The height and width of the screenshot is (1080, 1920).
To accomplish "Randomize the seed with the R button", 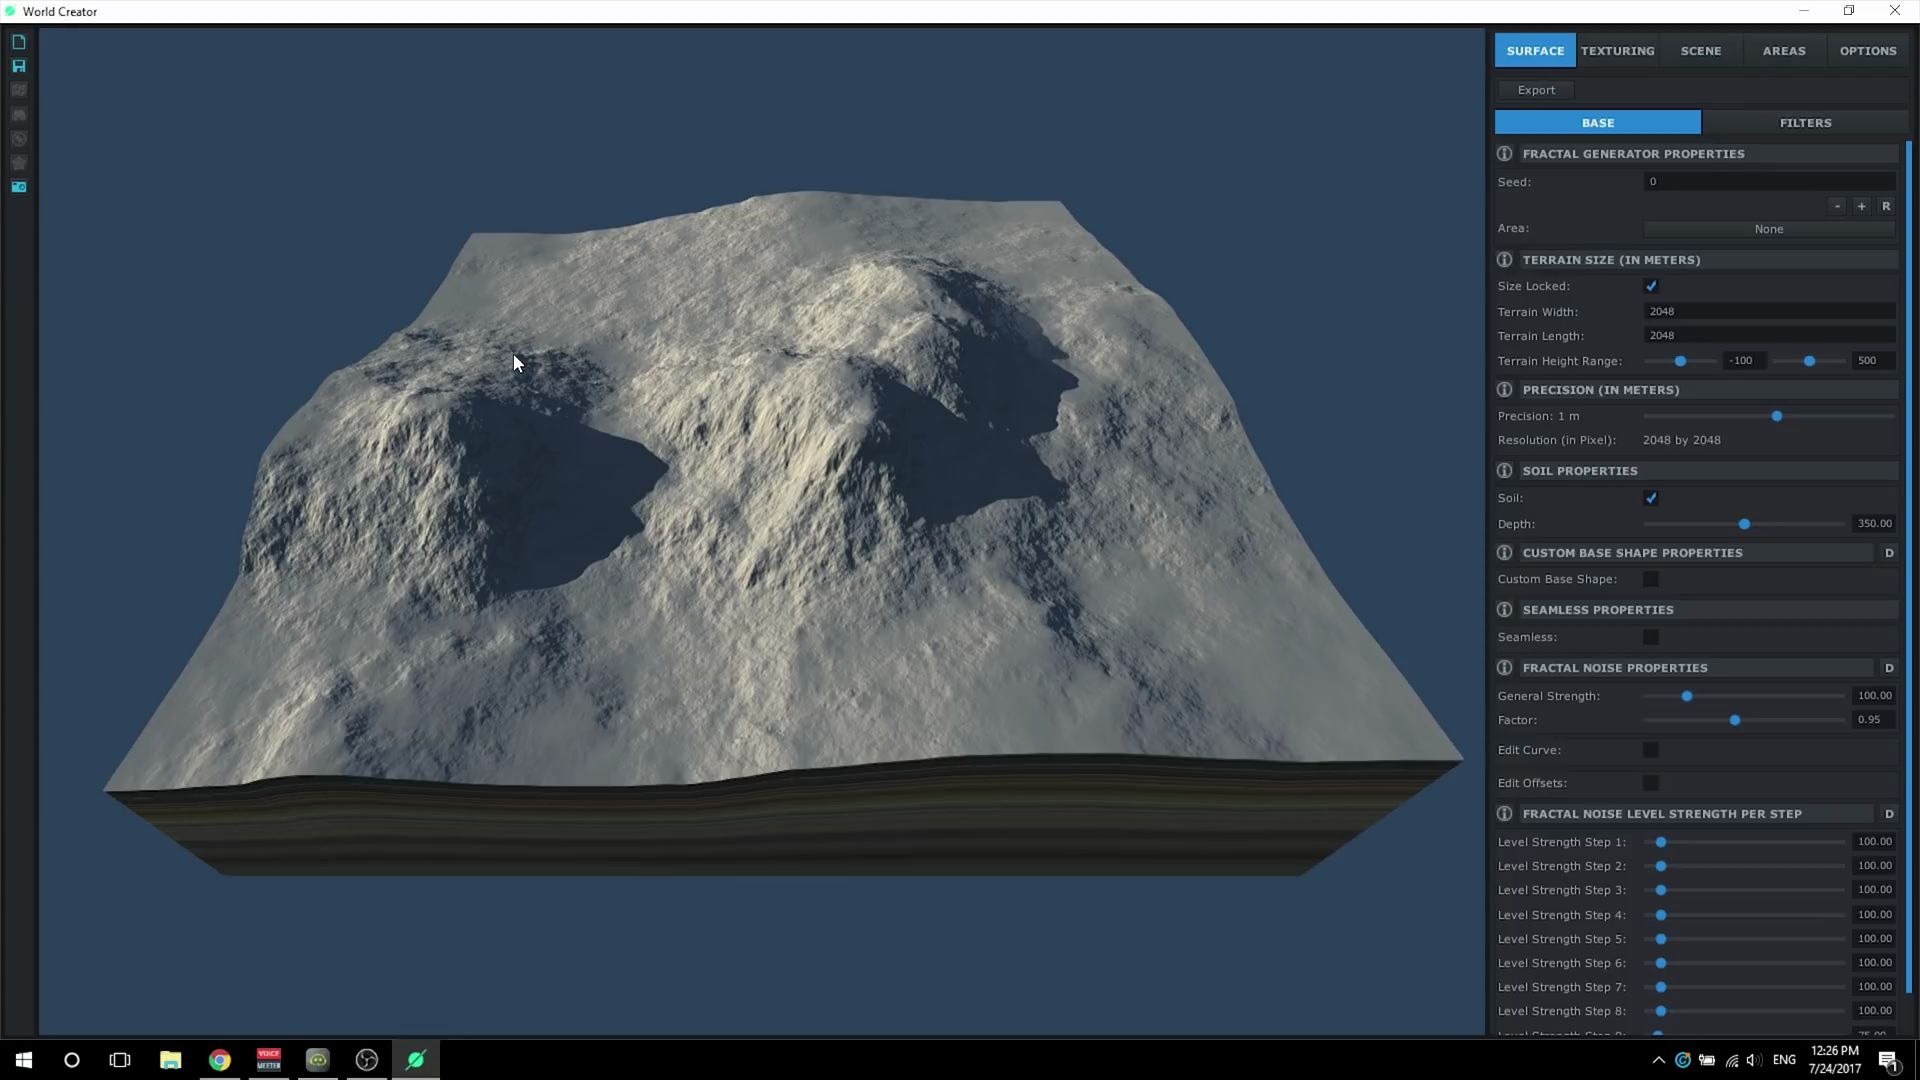I will point(1886,206).
